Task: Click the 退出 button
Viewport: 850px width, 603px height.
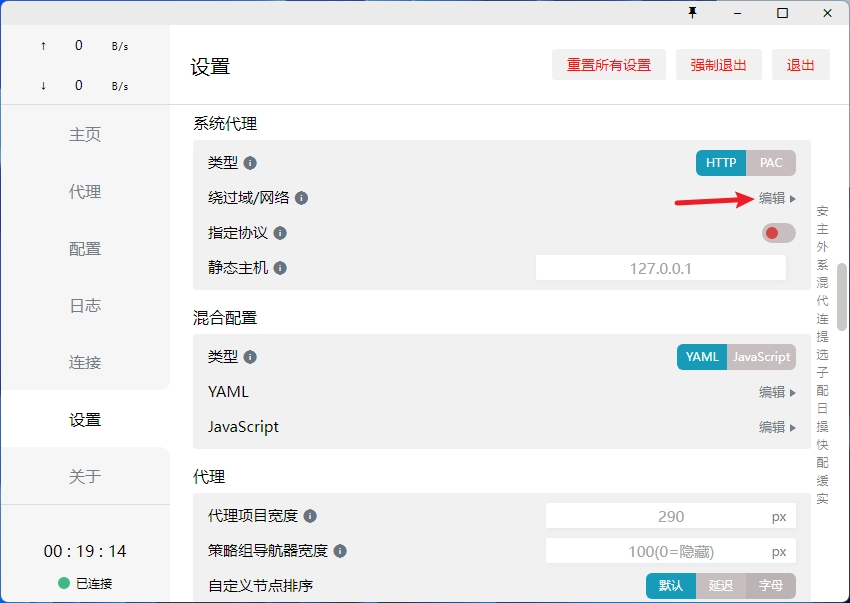Action: click(x=800, y=64)
